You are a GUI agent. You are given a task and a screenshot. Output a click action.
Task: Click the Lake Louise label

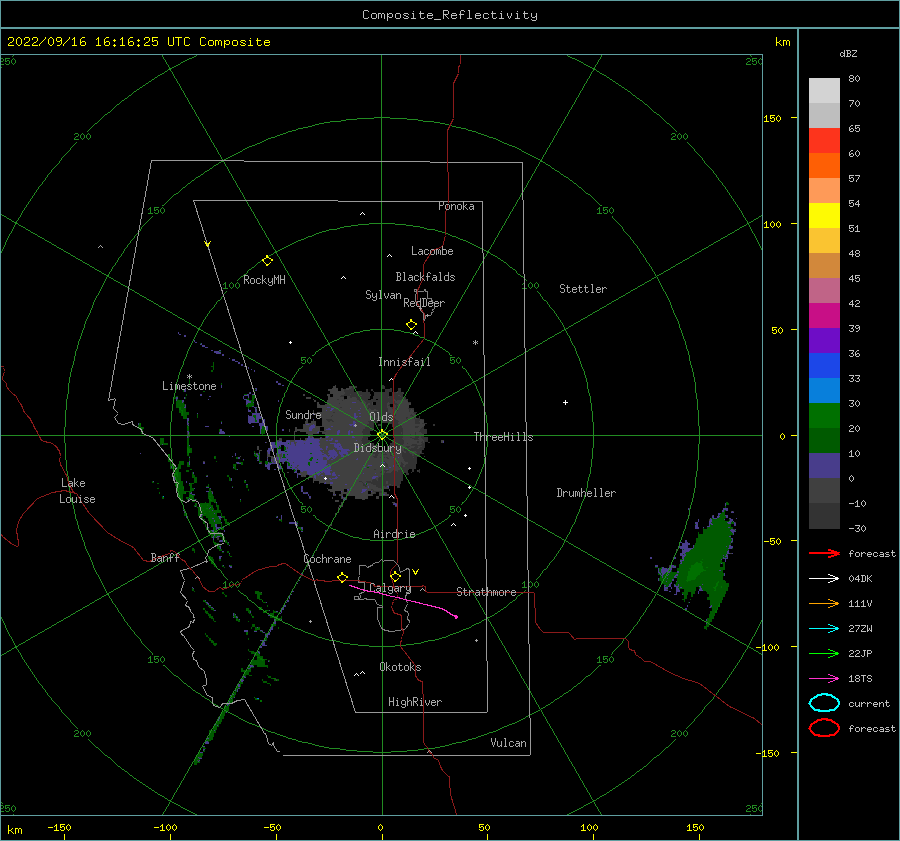tap(77, 491)
